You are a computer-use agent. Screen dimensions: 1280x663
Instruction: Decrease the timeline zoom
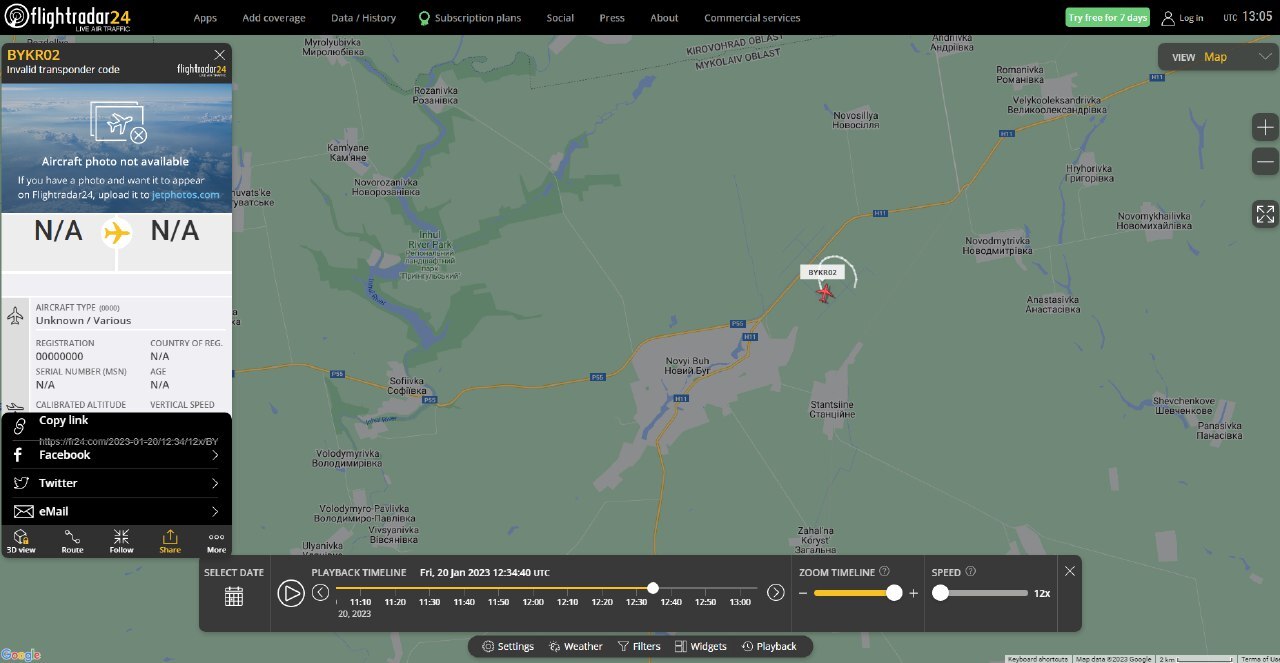coord(803,594)
